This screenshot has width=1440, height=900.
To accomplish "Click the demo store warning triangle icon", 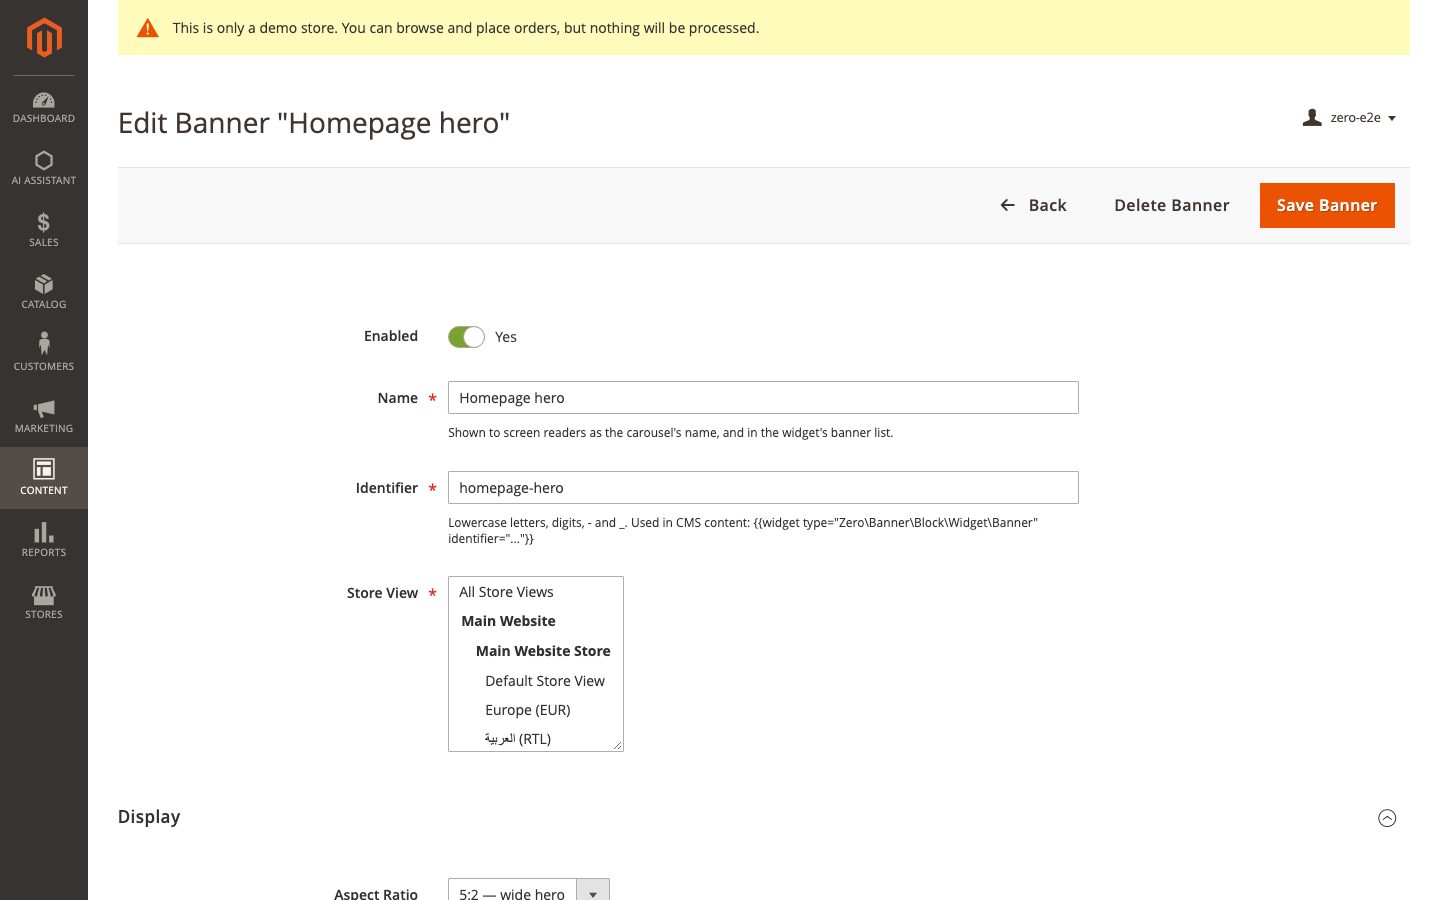I will tap(148, 28).
